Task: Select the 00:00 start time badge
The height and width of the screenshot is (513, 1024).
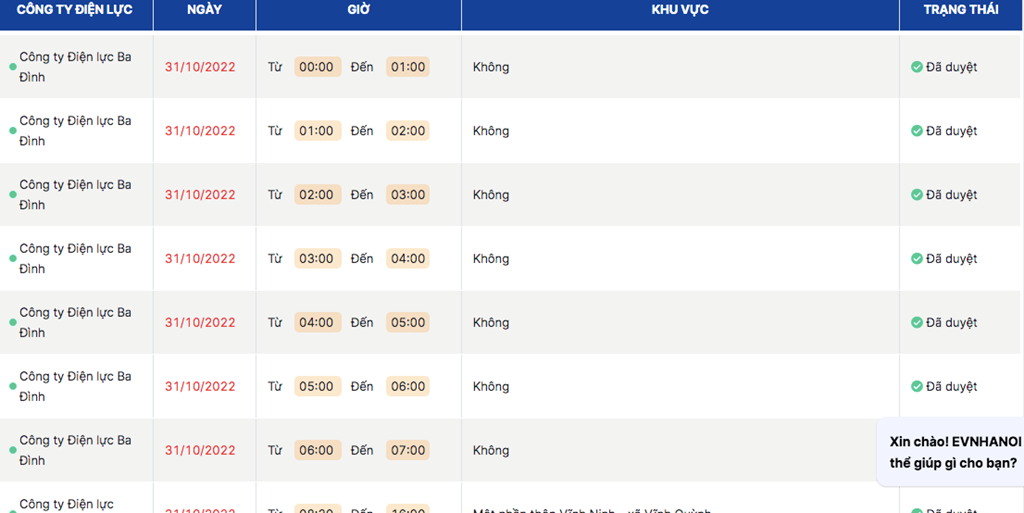Action: pyautogui.click(x=317, y=67)
